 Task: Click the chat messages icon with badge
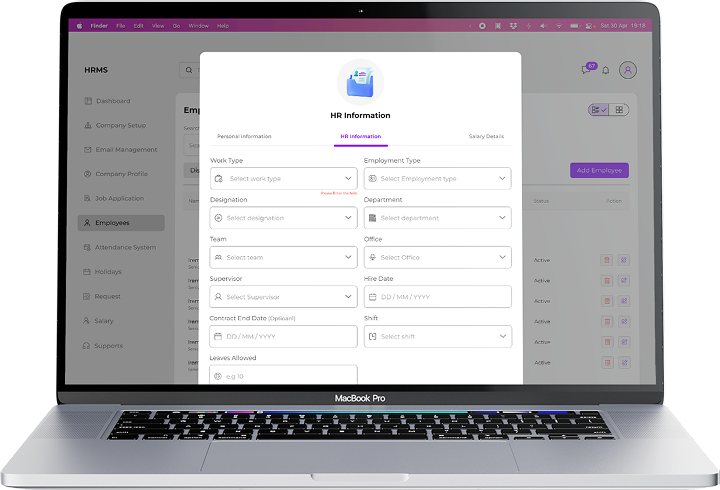click(587, 70)
